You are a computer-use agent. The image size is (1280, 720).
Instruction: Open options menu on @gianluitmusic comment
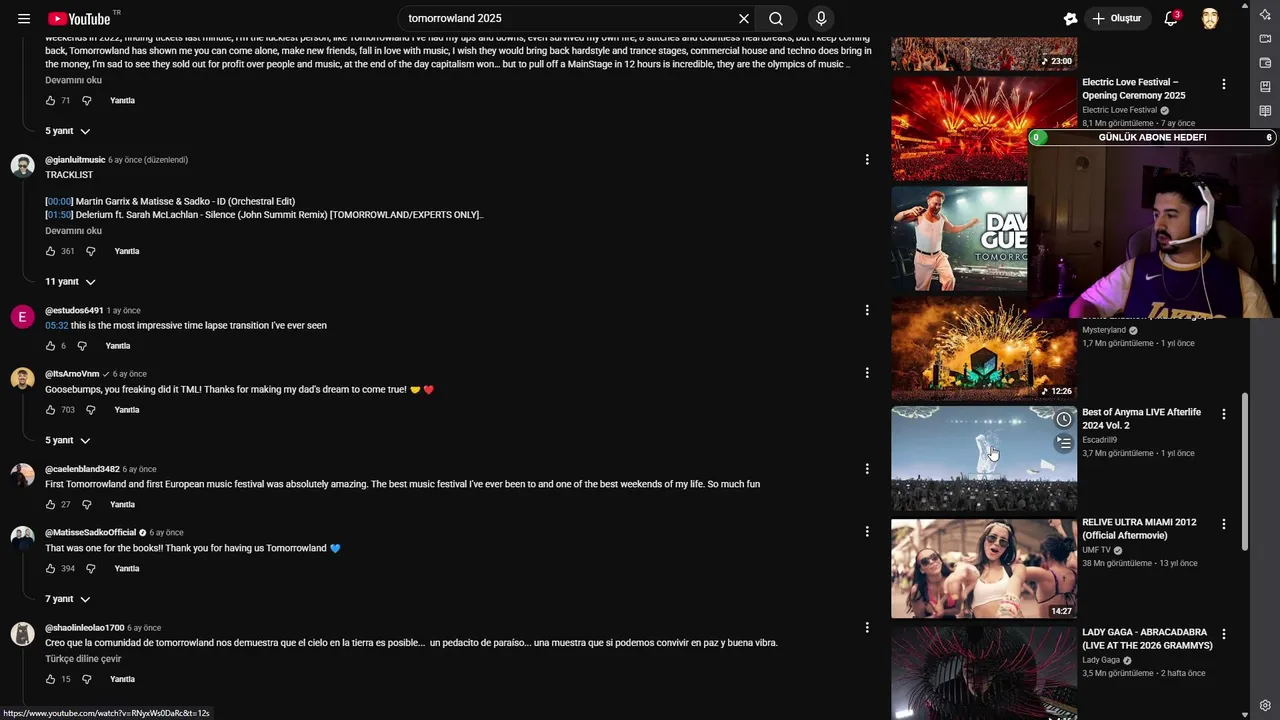(867, 160)
